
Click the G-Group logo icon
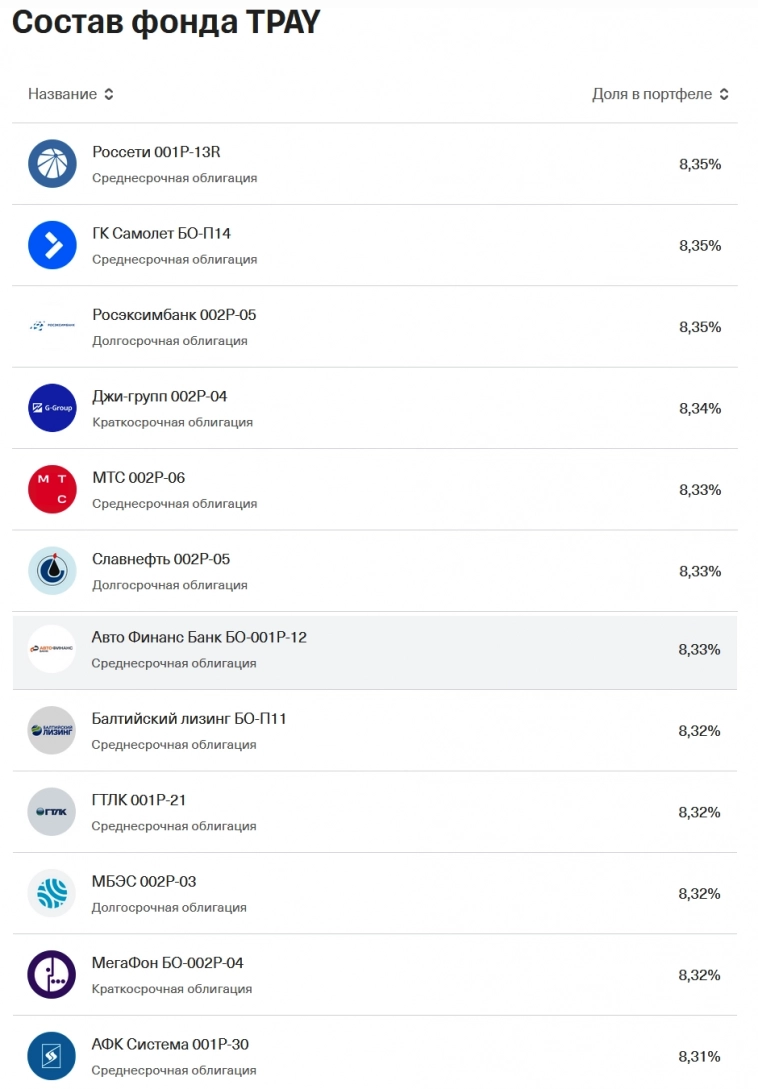[x=52, y=408]
